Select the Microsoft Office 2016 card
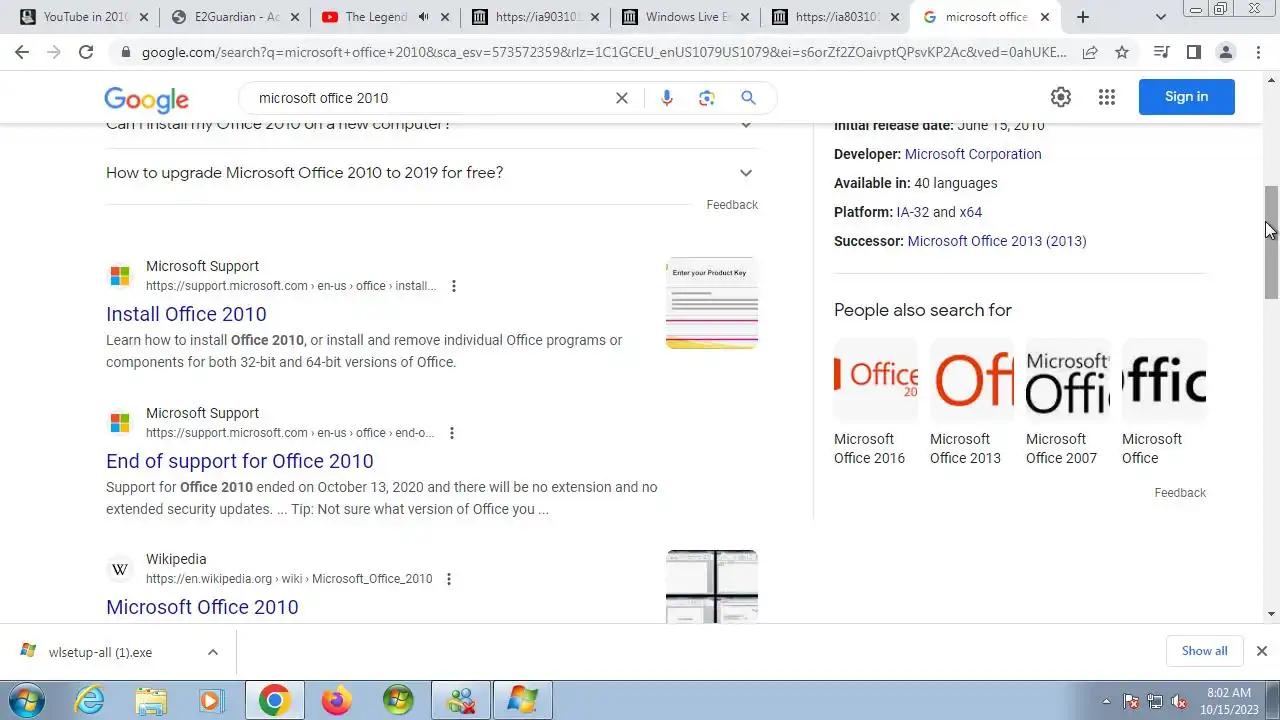The height and width of the screenshot is (720, 1280). point(875,402)
